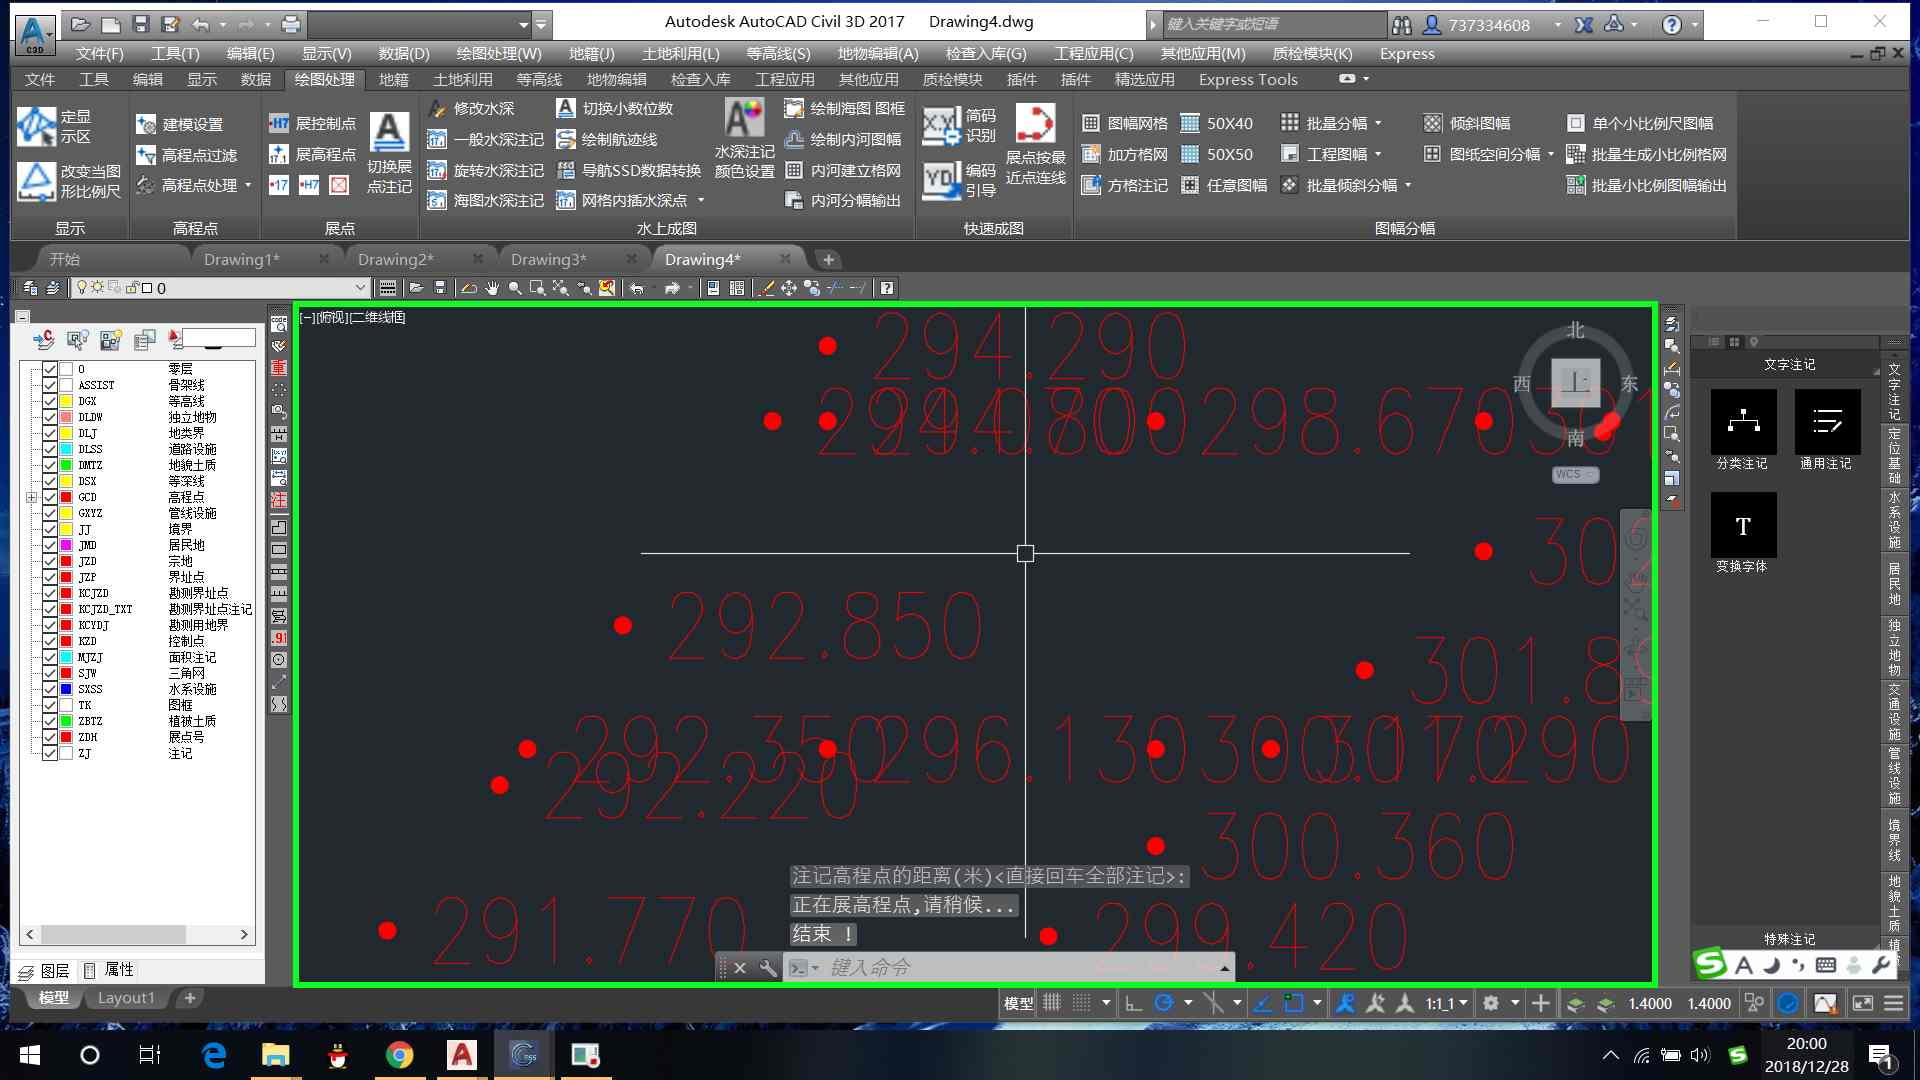Click 编码引导 tool
This screenshot has width=1920, height=1080.
pos(959,180)
